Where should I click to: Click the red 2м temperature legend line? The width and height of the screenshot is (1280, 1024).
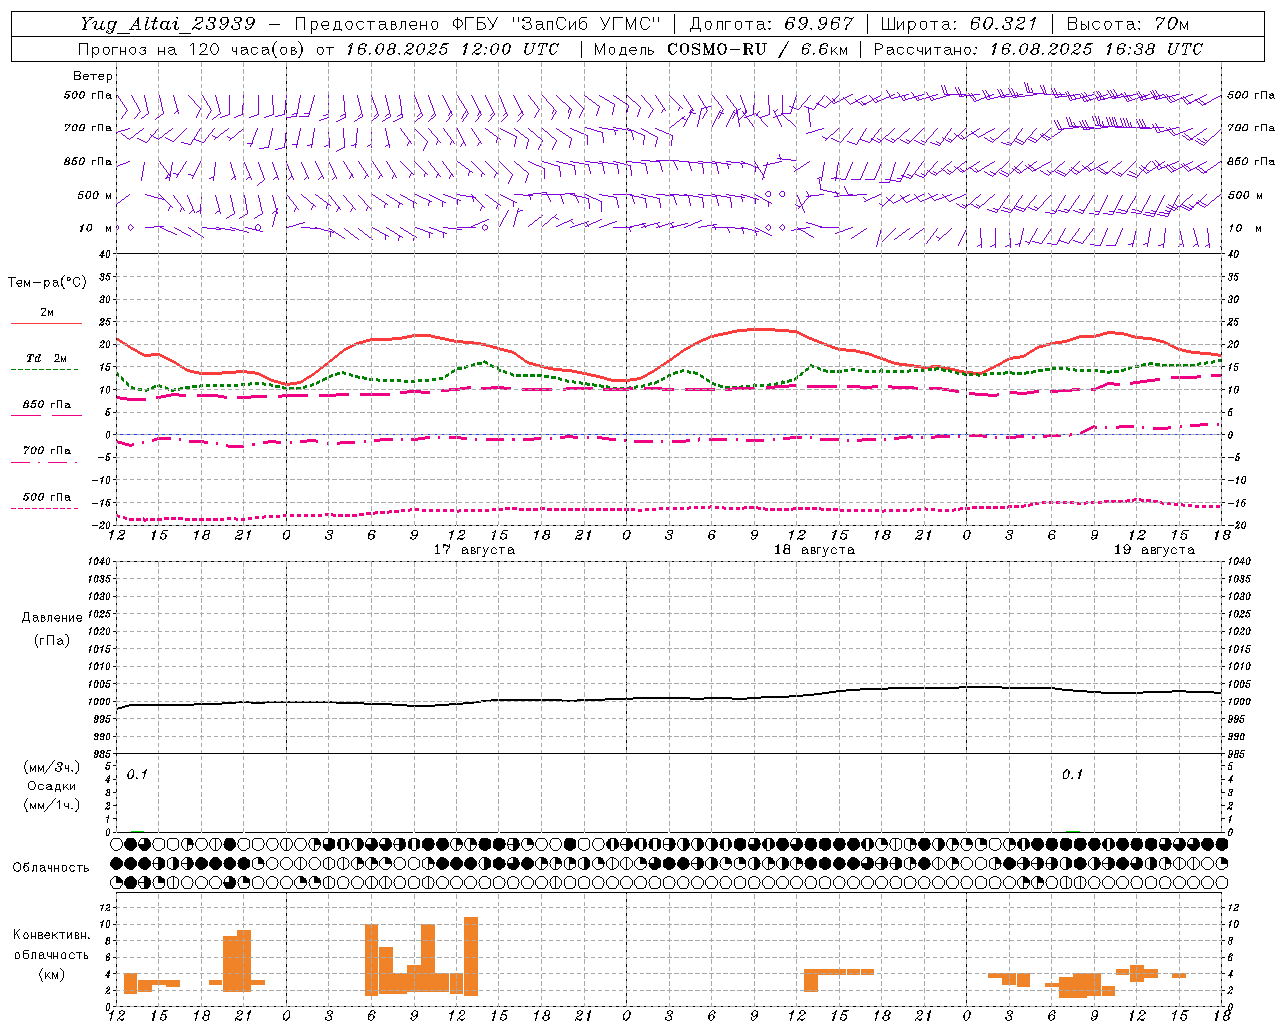(46, 323)
